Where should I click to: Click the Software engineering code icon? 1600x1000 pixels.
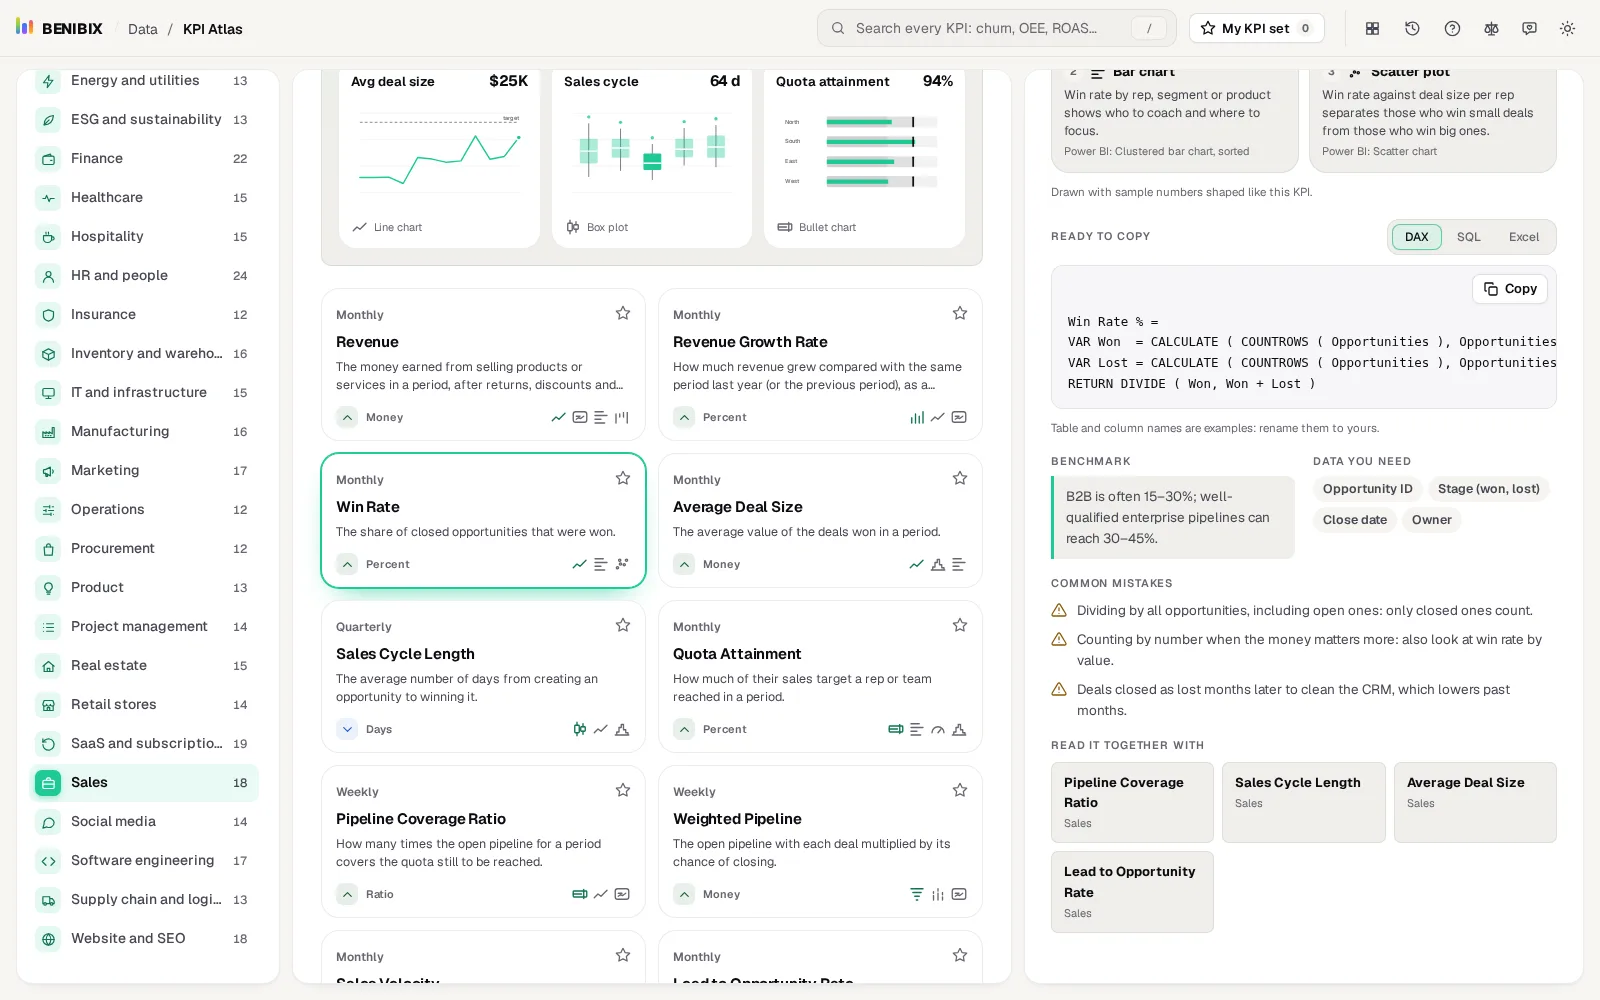click(48, 860)
